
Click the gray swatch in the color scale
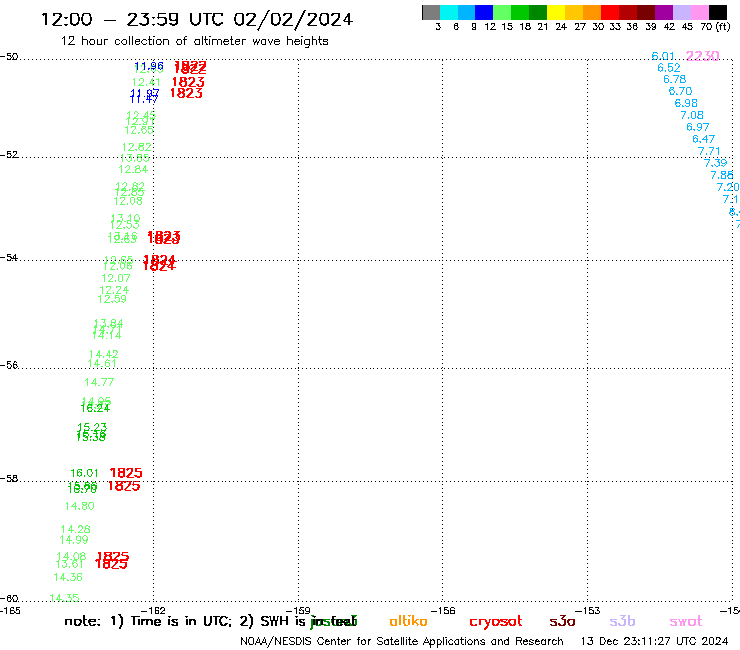point(431,12)
